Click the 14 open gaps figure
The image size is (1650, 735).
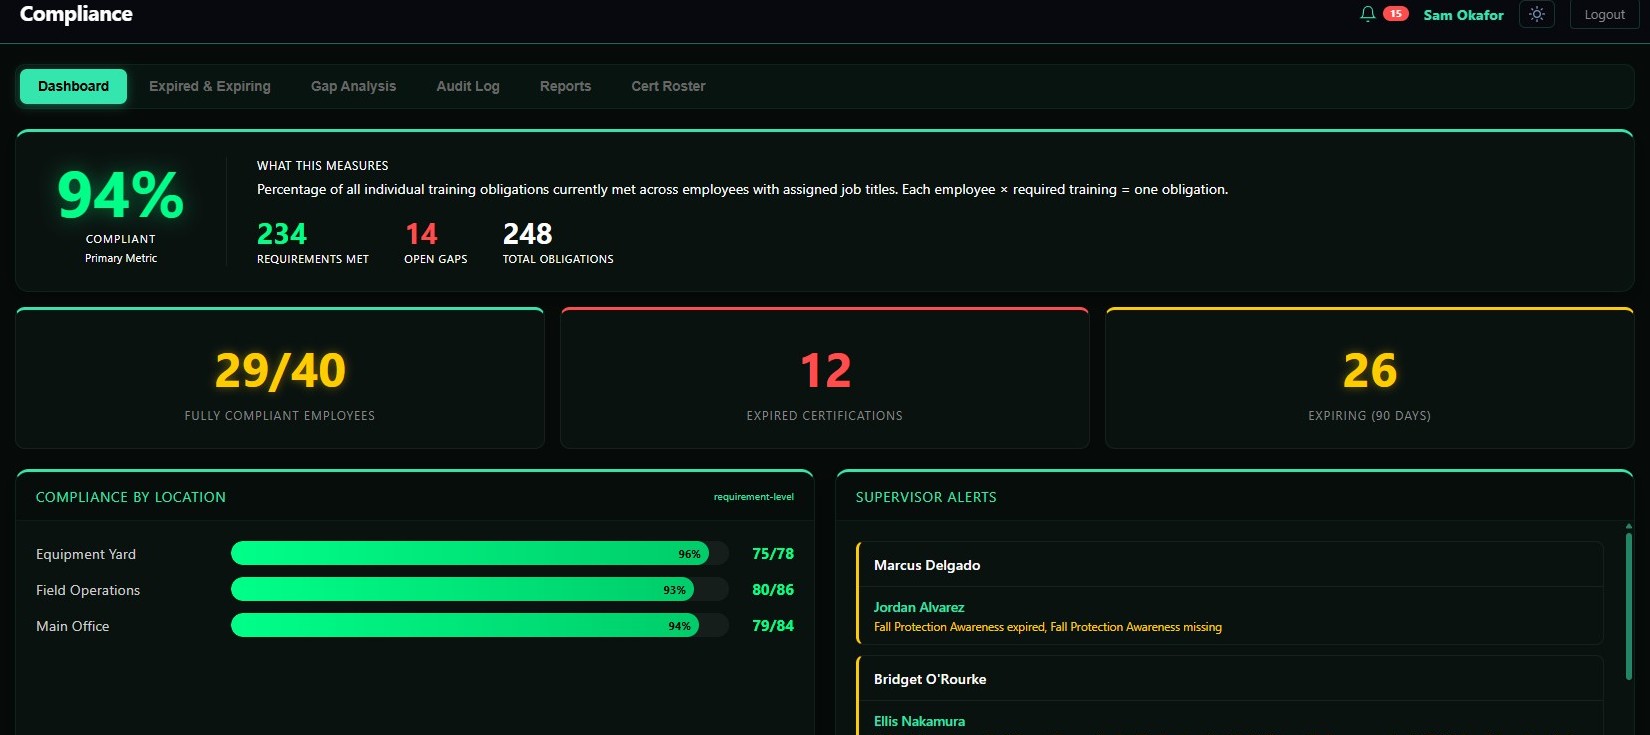tap(421, 234)
